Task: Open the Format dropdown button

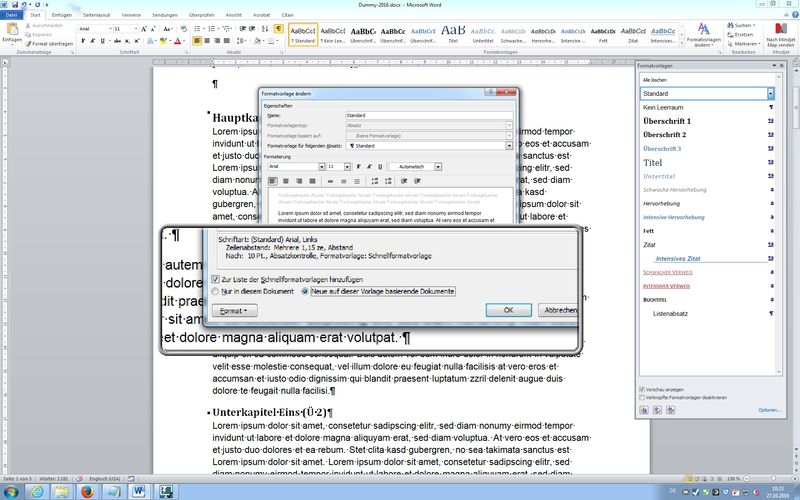Action: tap(236, 311)
